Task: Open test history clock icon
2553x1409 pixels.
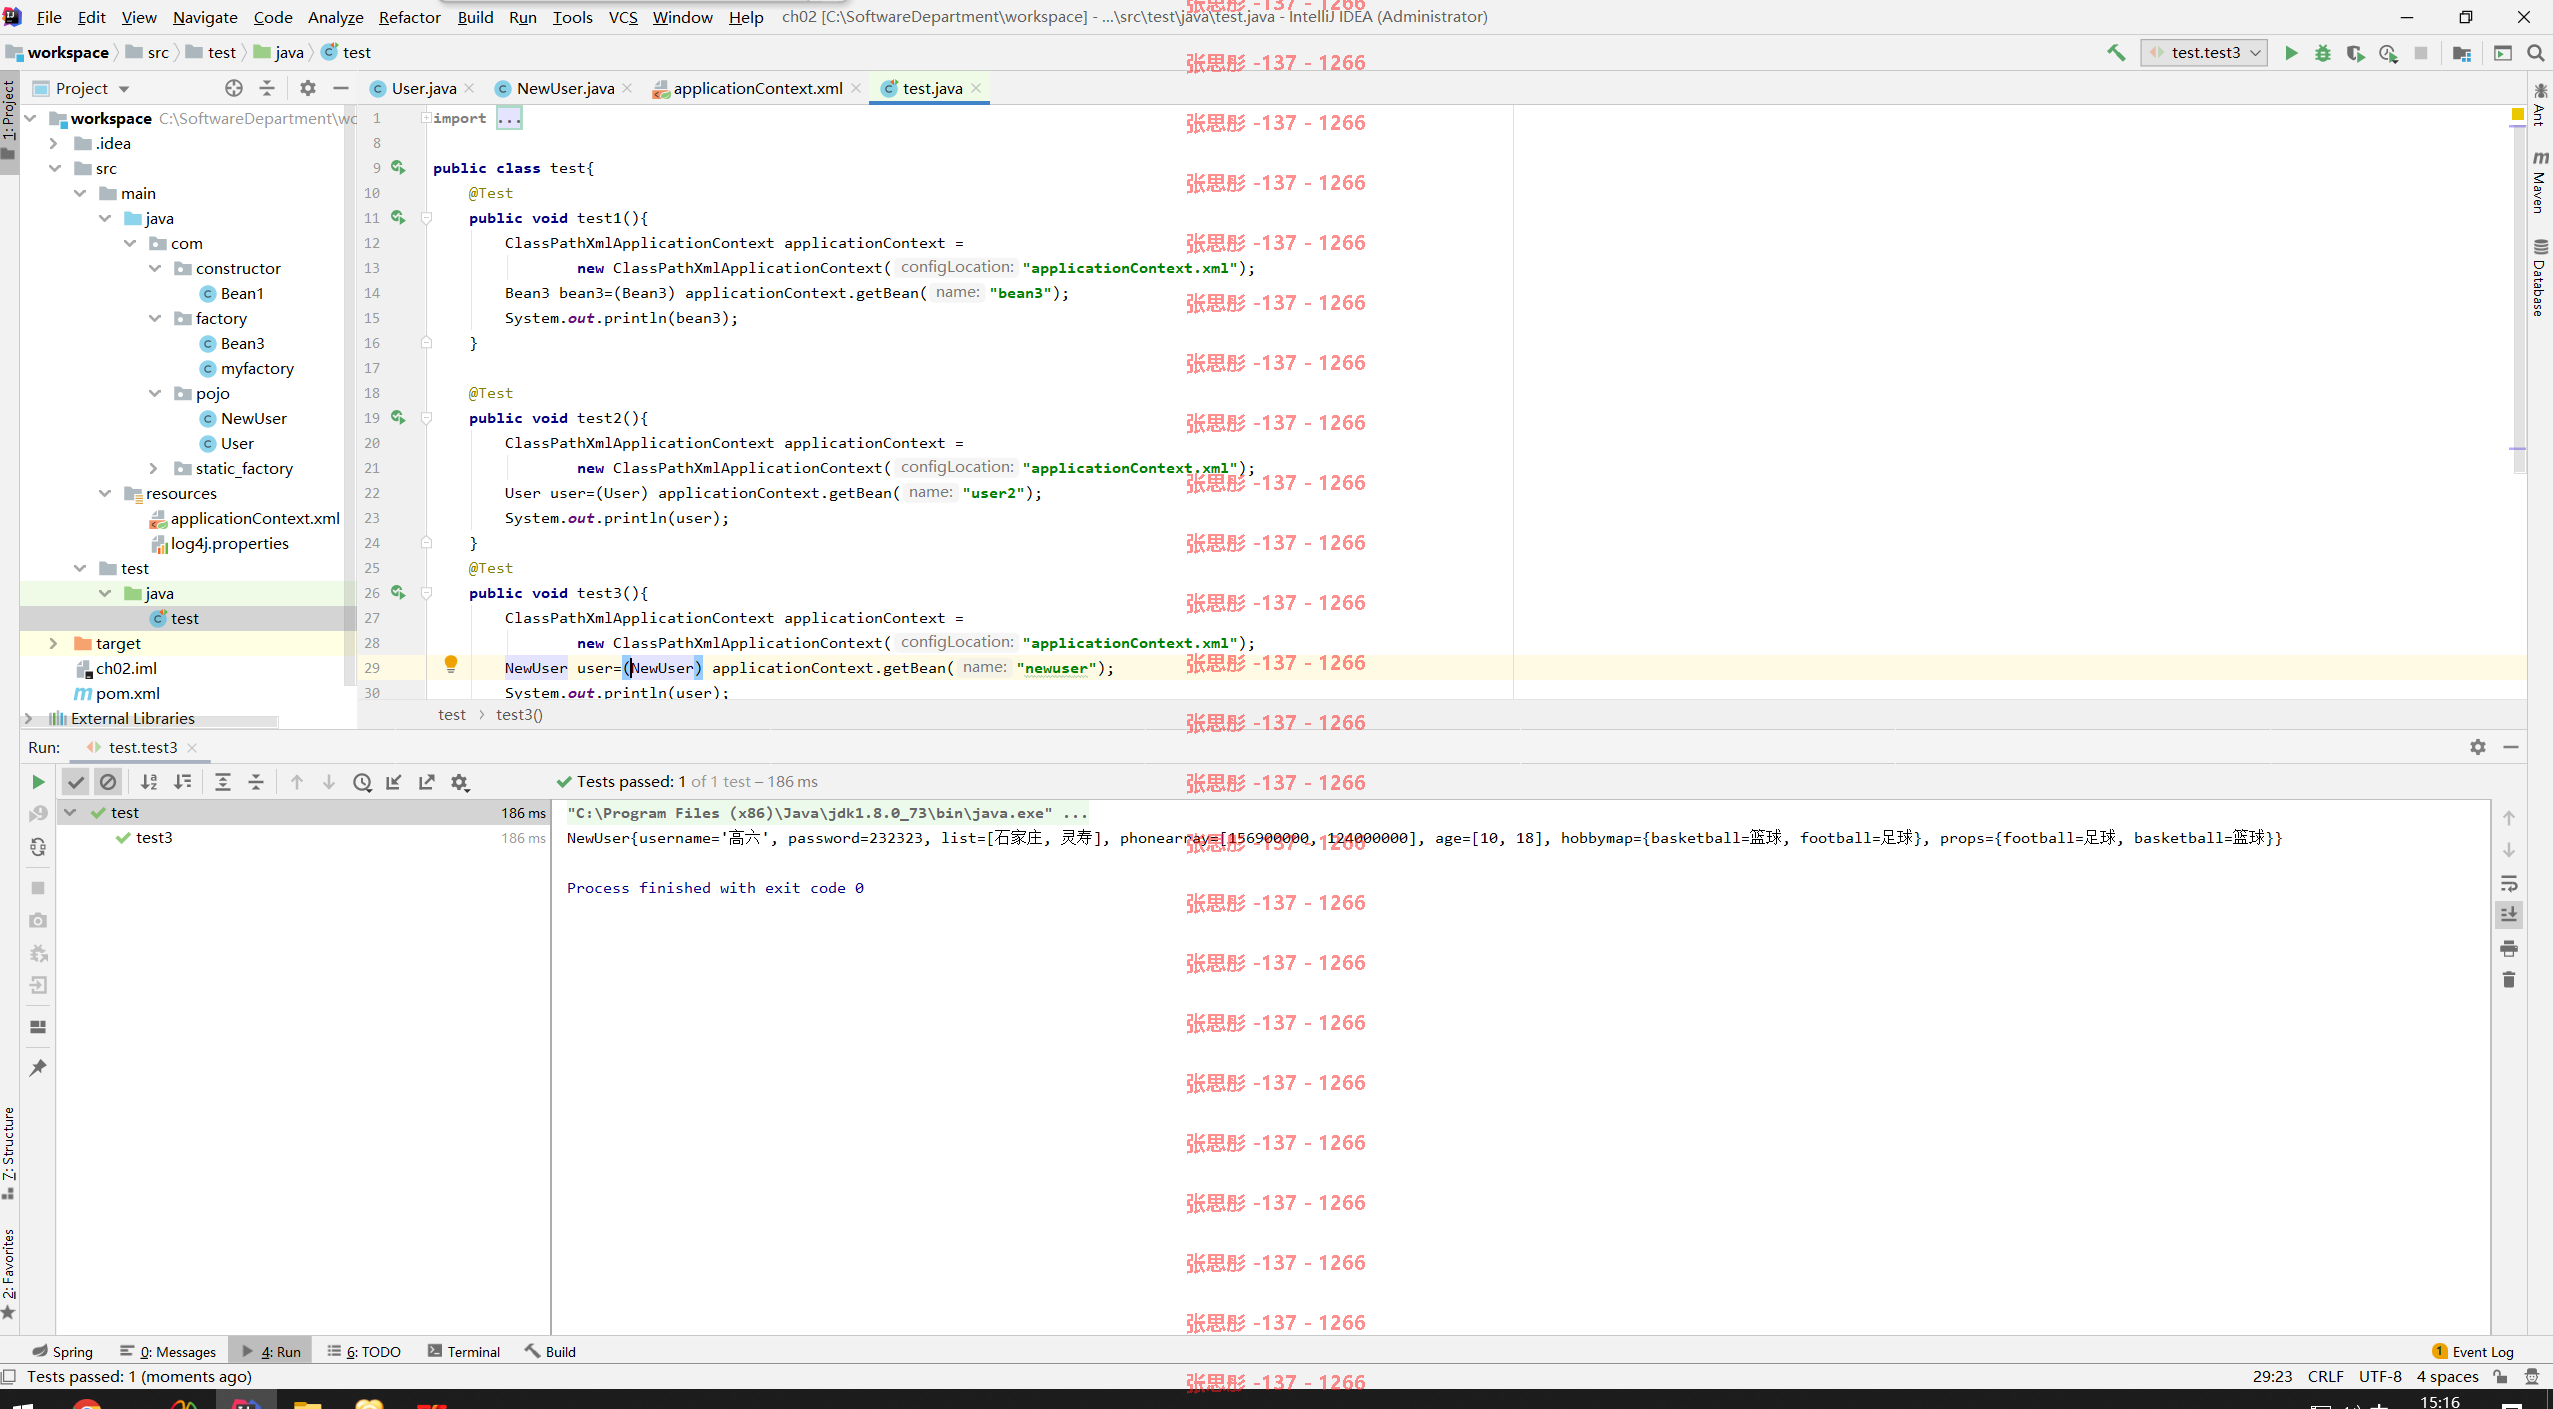Action: (x=362, y=782)
